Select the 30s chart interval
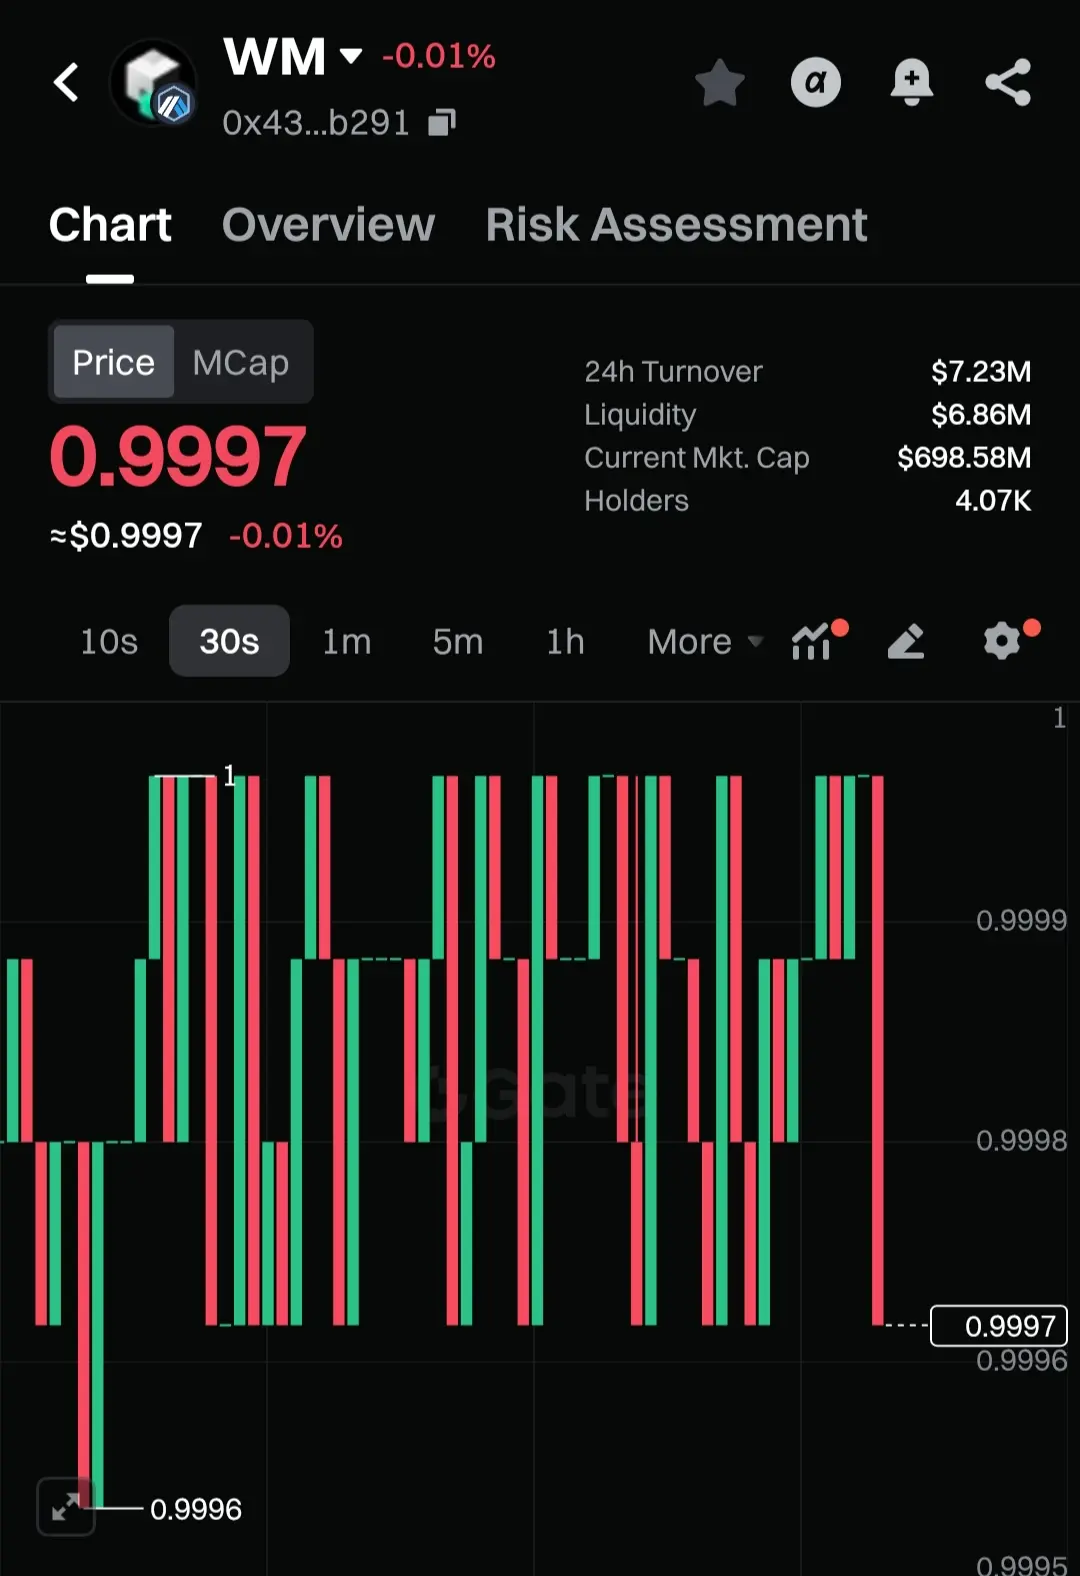This screenshot has width=1080, height=1576. 229,641
